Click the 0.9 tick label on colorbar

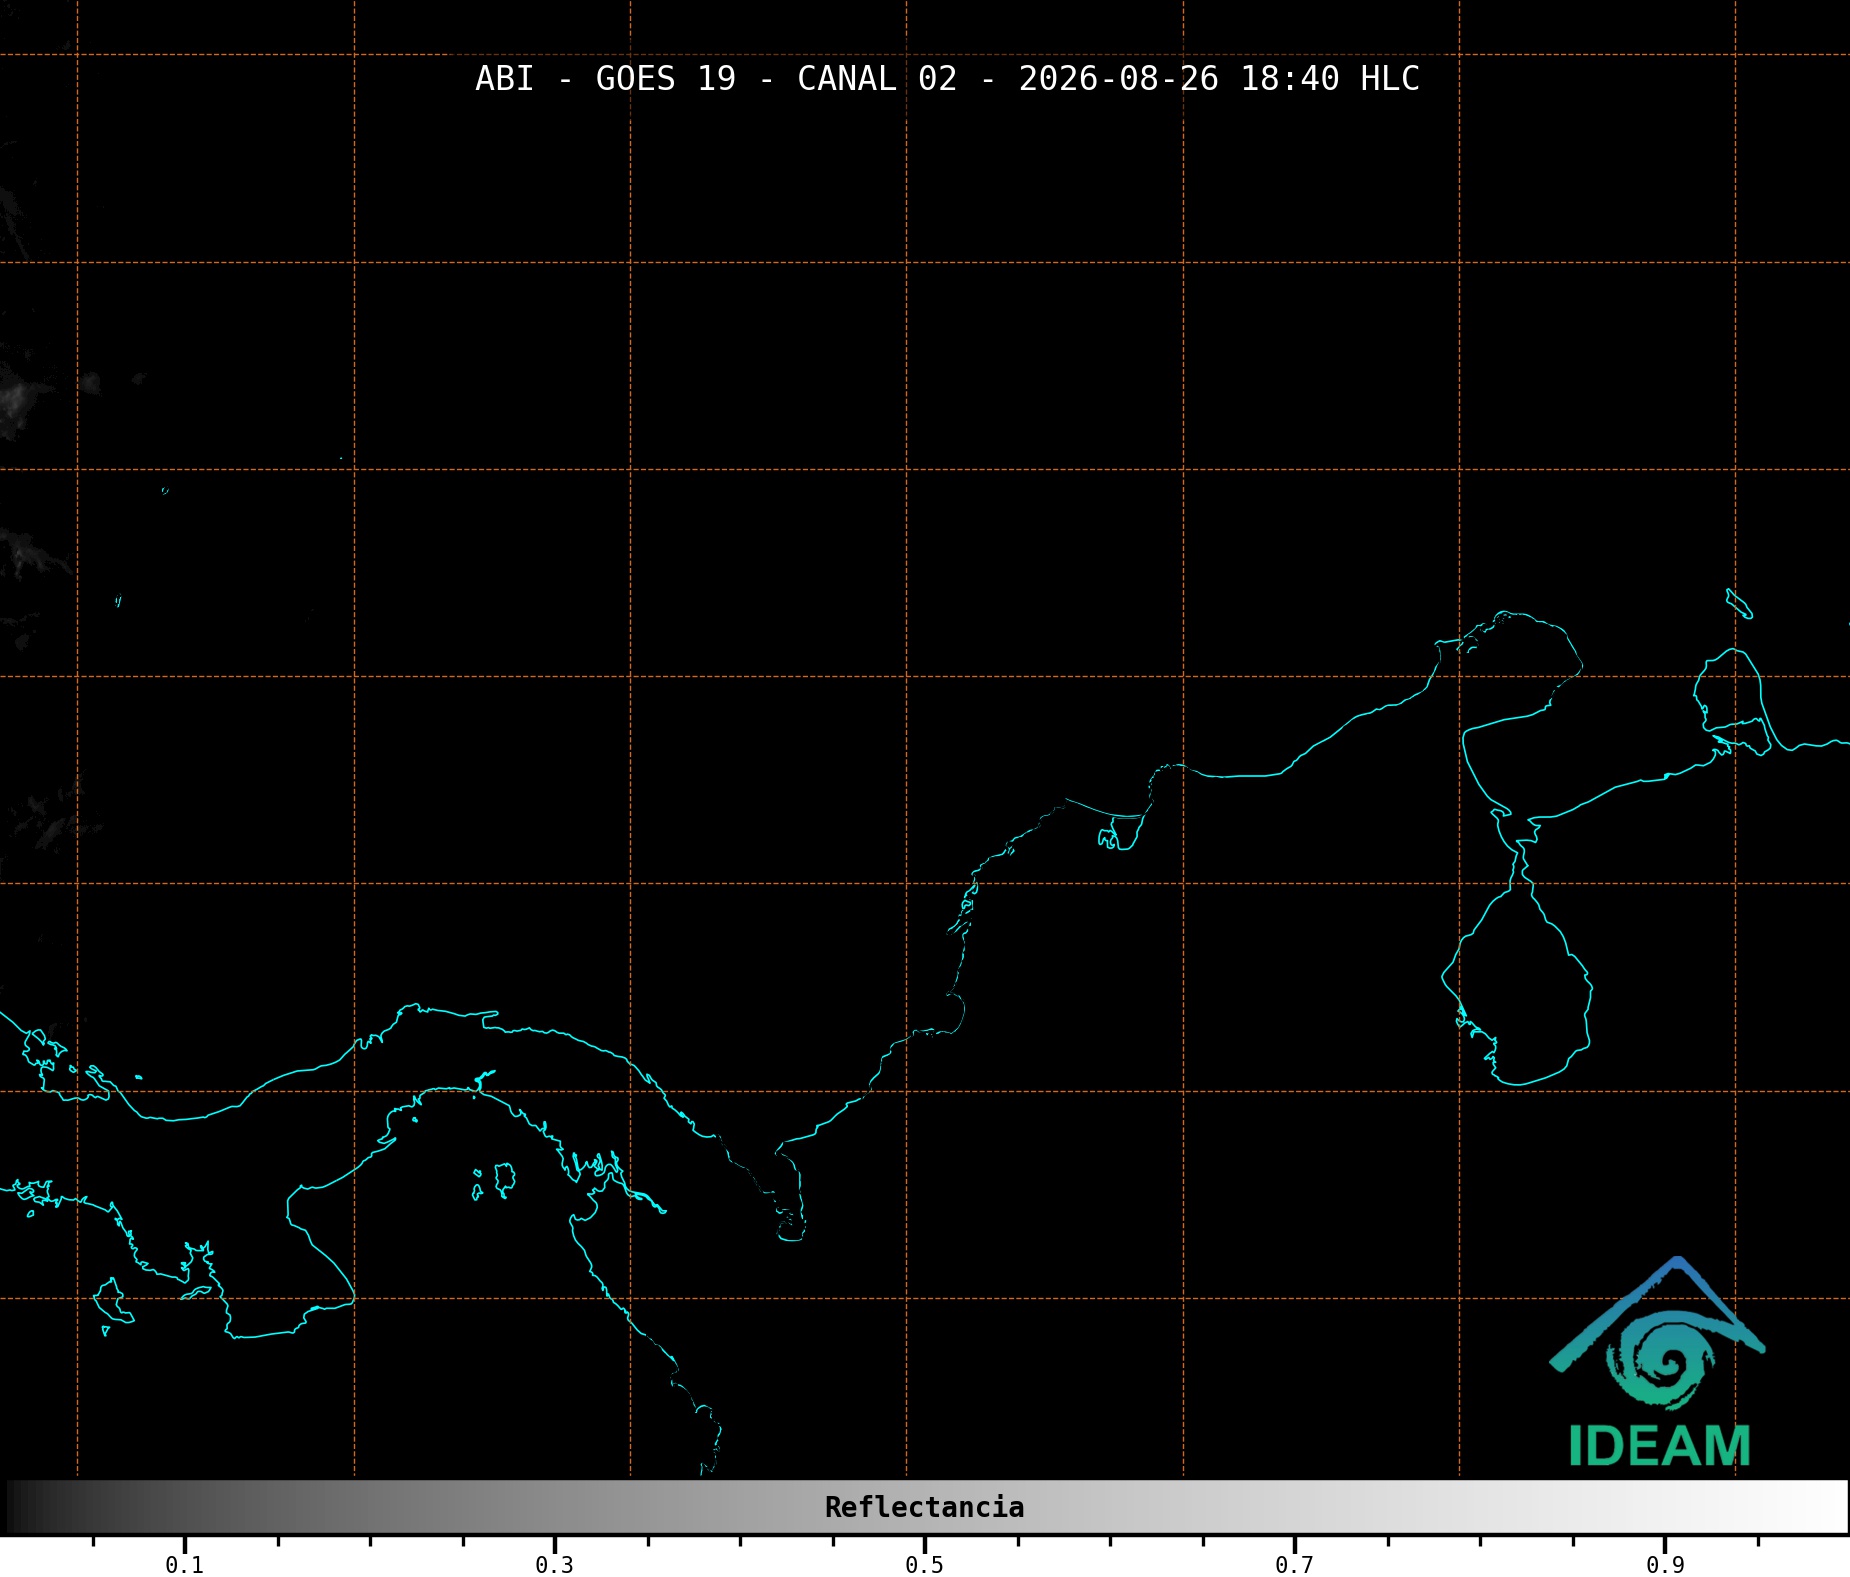point(1665,1564)
